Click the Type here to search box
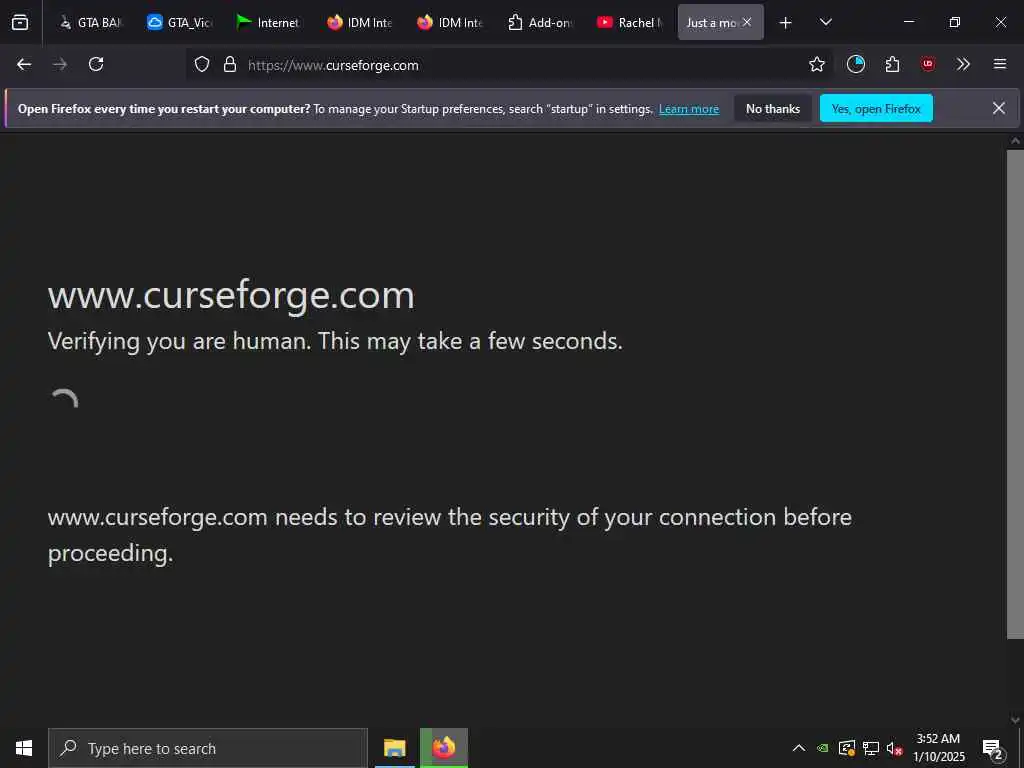Screen dimensions: 1024x768 click(x=208, y=748)
